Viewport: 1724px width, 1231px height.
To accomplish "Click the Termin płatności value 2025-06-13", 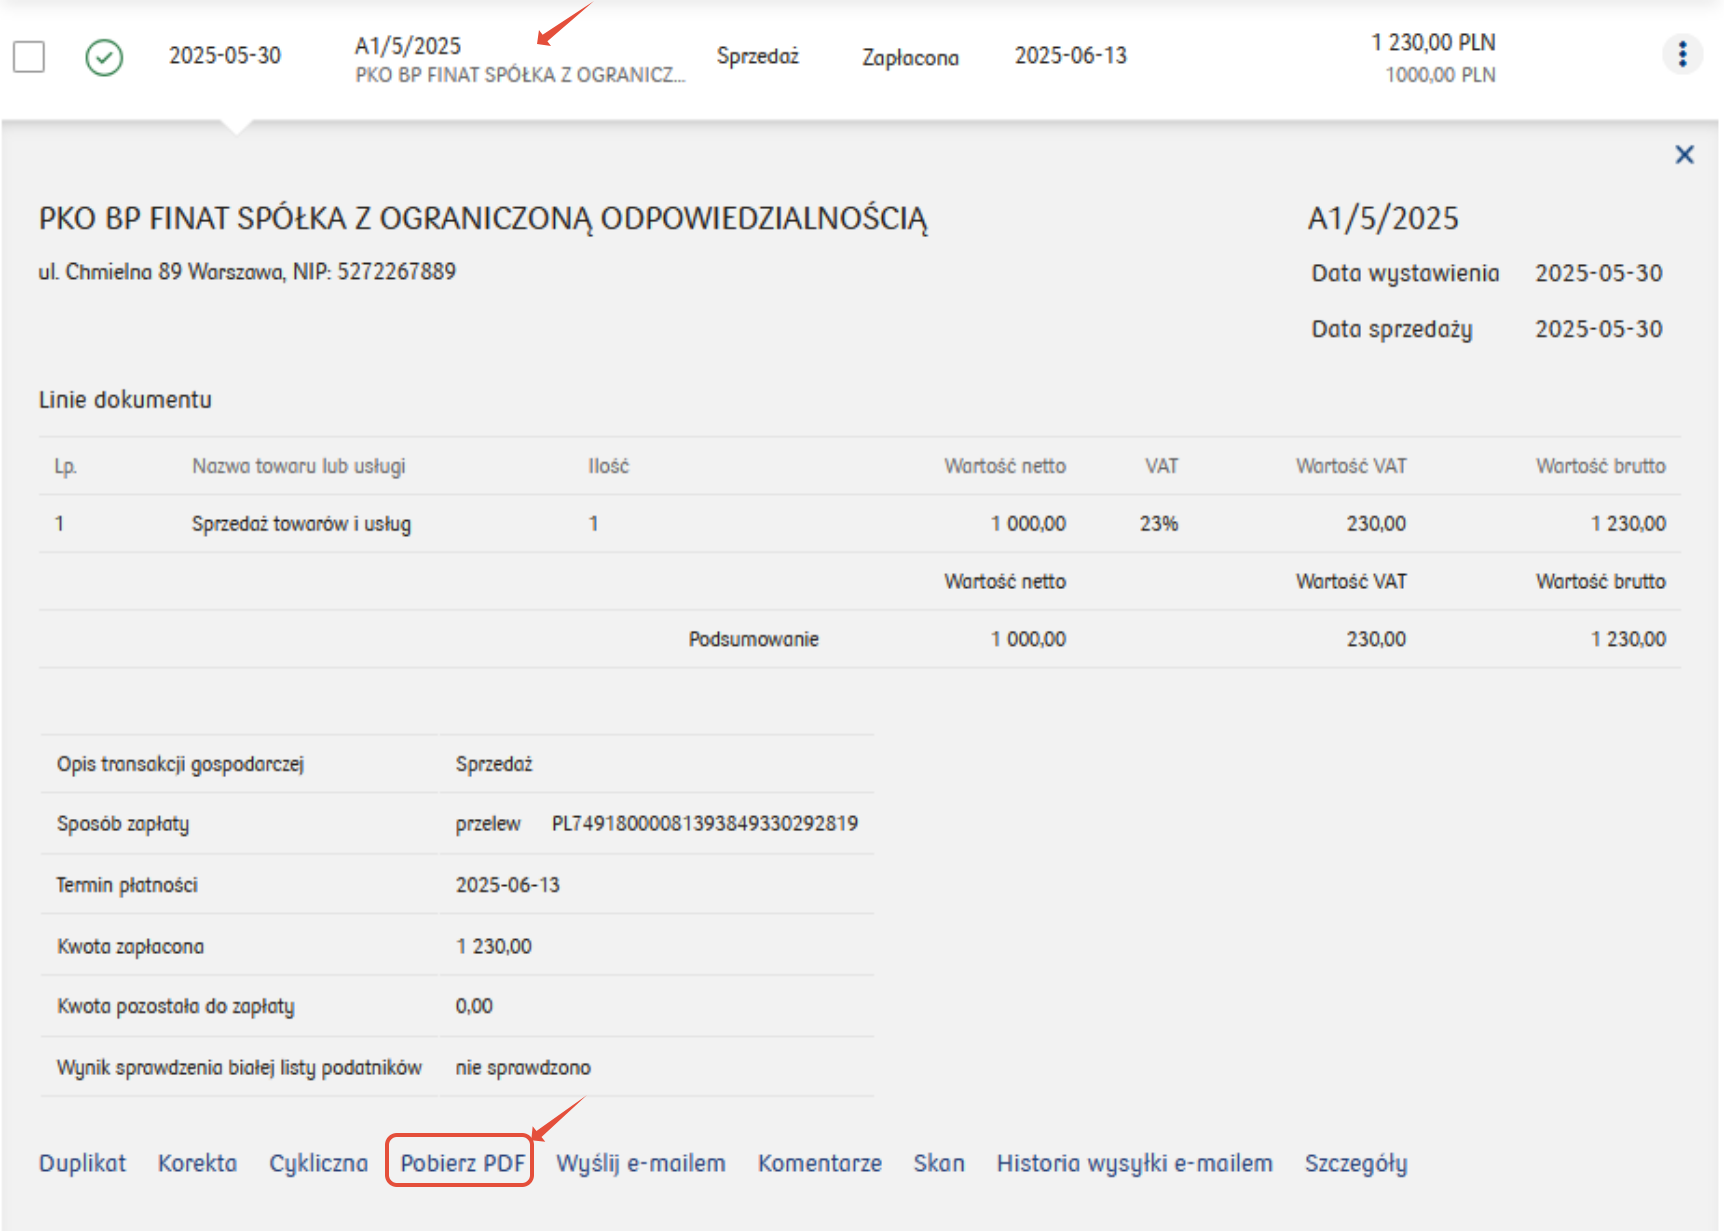I will coord(508,885).
